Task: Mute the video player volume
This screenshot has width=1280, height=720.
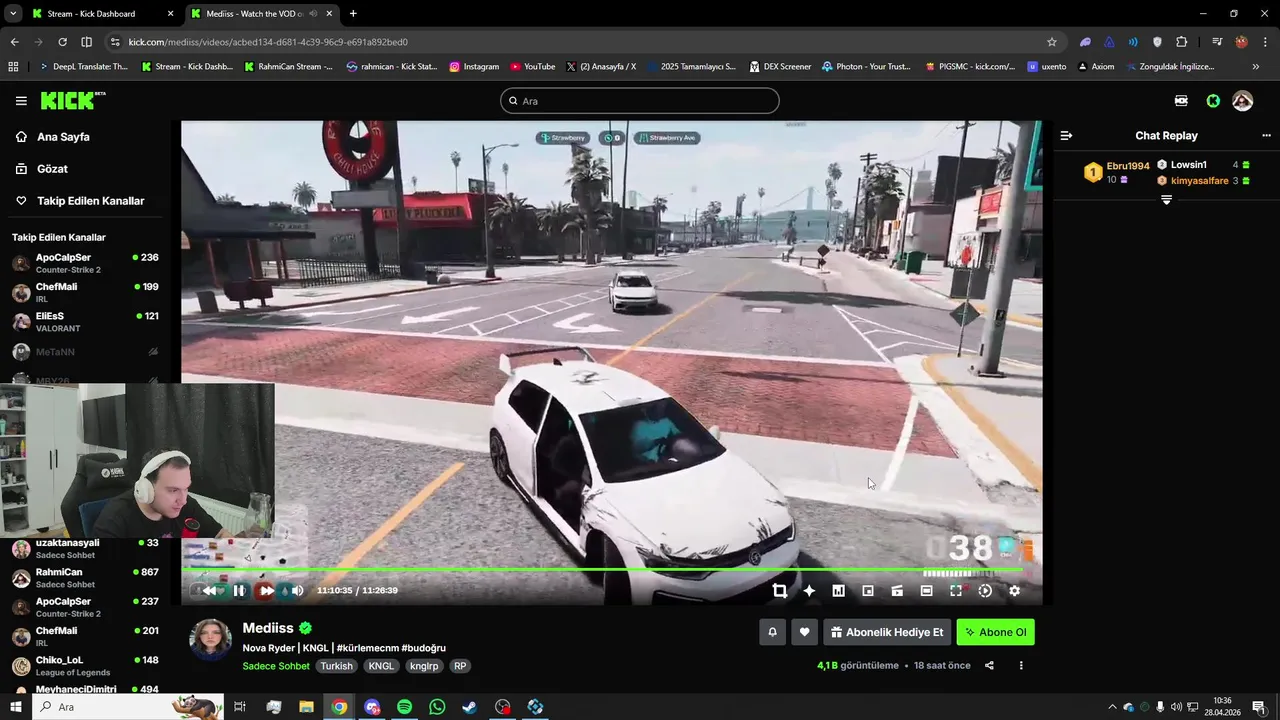Action: coord(297,591)
